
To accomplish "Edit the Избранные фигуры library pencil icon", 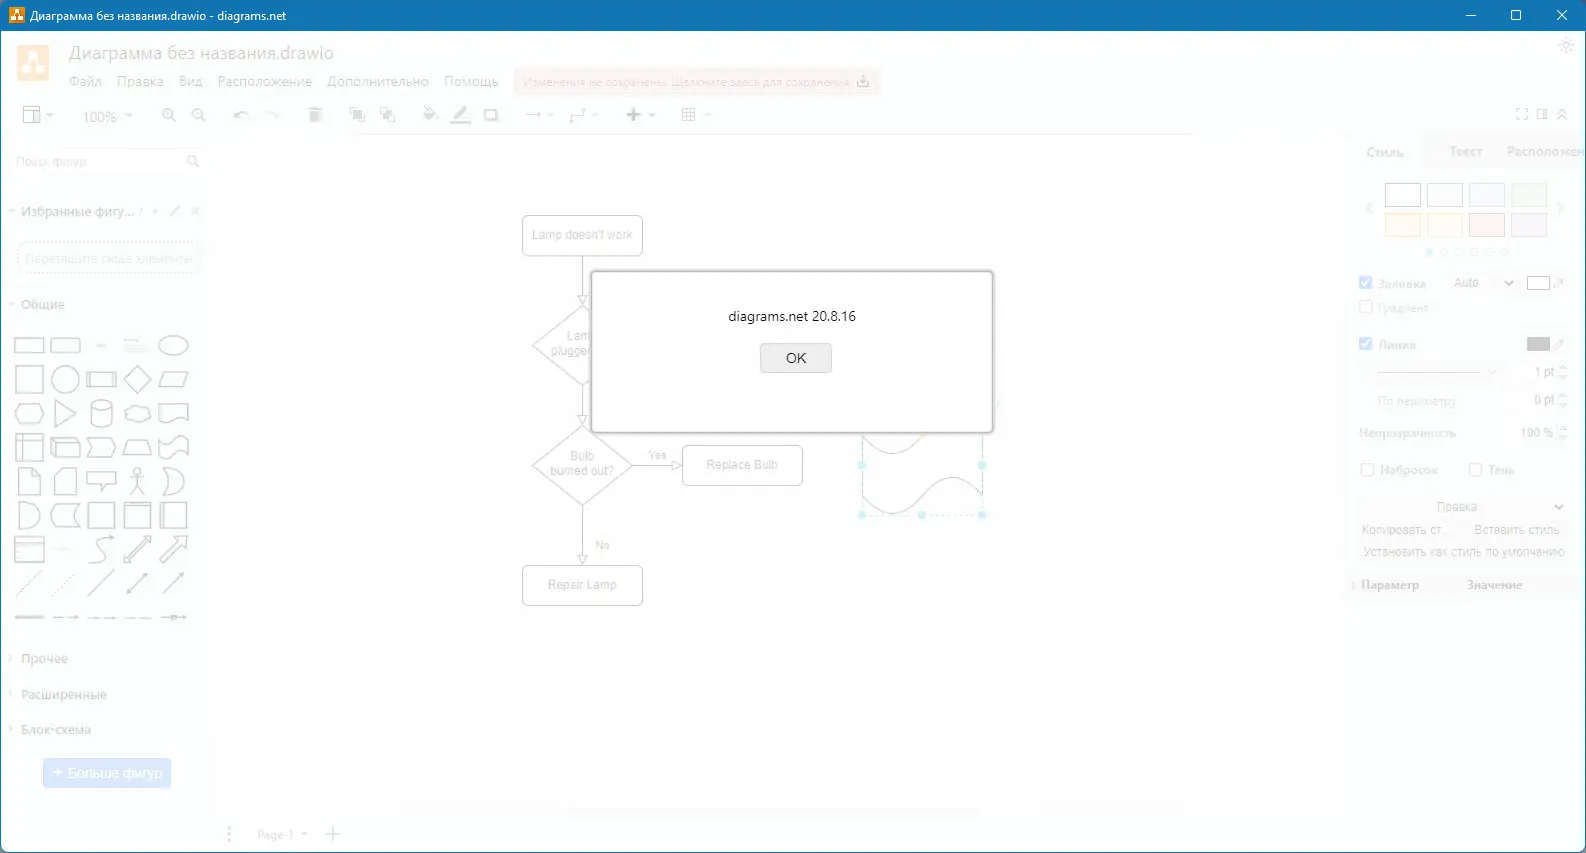I will pyautogui.click(x=175, y=211).
